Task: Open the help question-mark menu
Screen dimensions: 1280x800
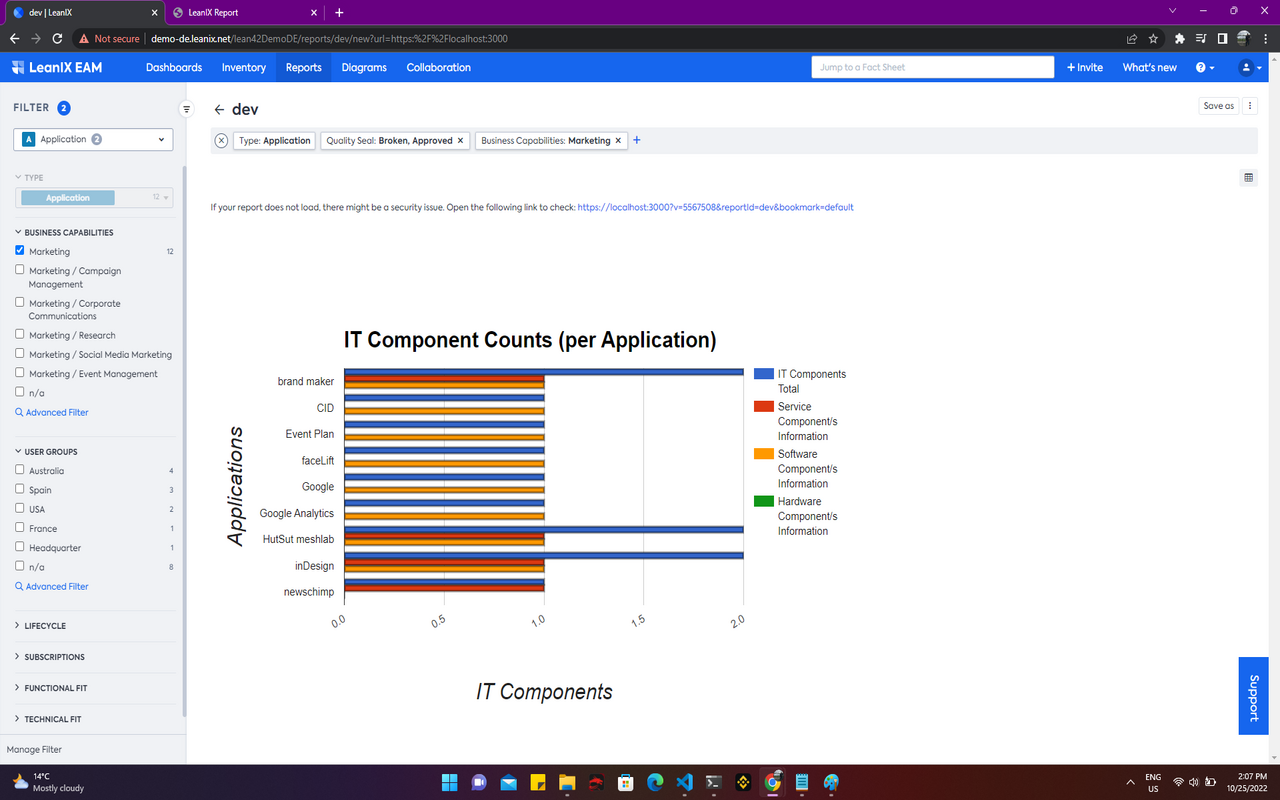Action: click(x=1205, y=67)
